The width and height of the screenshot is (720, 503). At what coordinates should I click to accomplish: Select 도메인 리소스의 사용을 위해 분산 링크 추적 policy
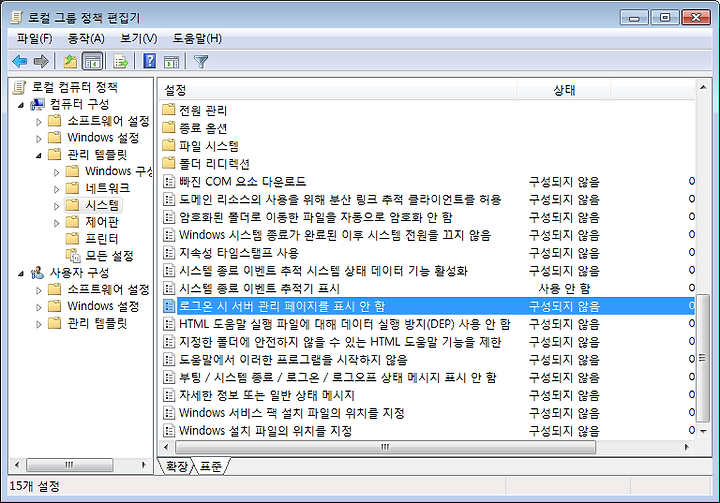click(340, 199)
